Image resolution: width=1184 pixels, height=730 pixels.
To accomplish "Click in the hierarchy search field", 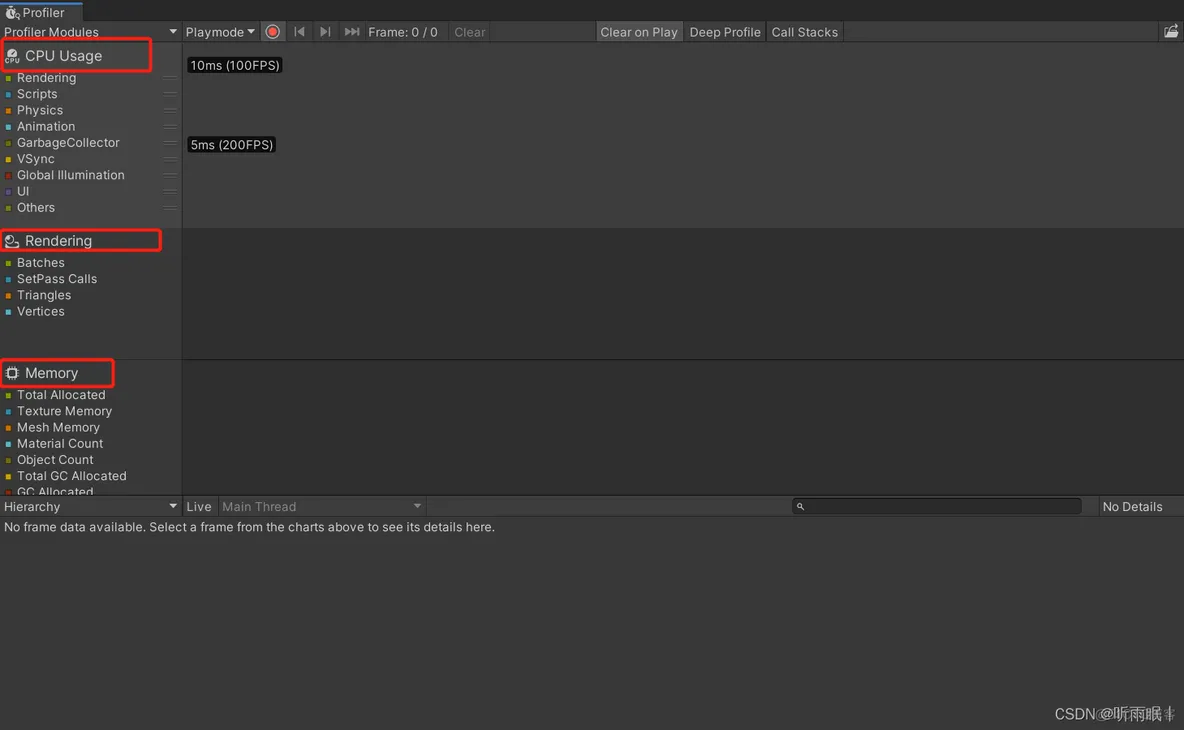I will tap(937, 507).
